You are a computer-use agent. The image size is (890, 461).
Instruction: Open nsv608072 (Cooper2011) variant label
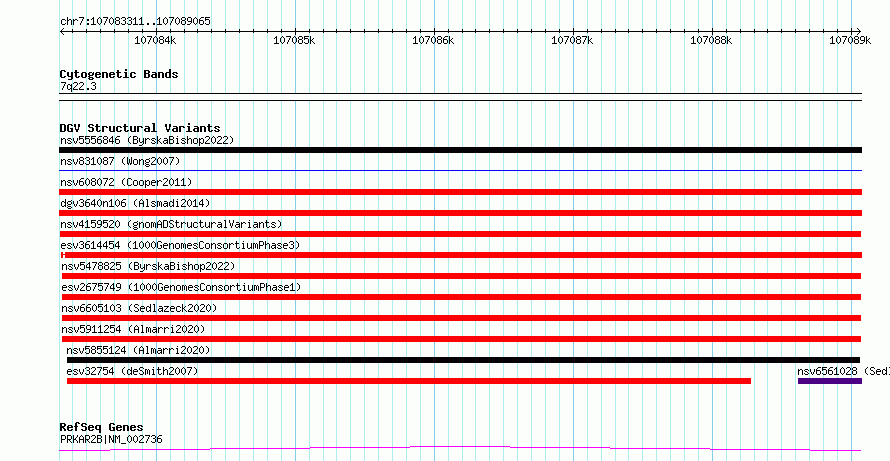click(x=126, y=182)
